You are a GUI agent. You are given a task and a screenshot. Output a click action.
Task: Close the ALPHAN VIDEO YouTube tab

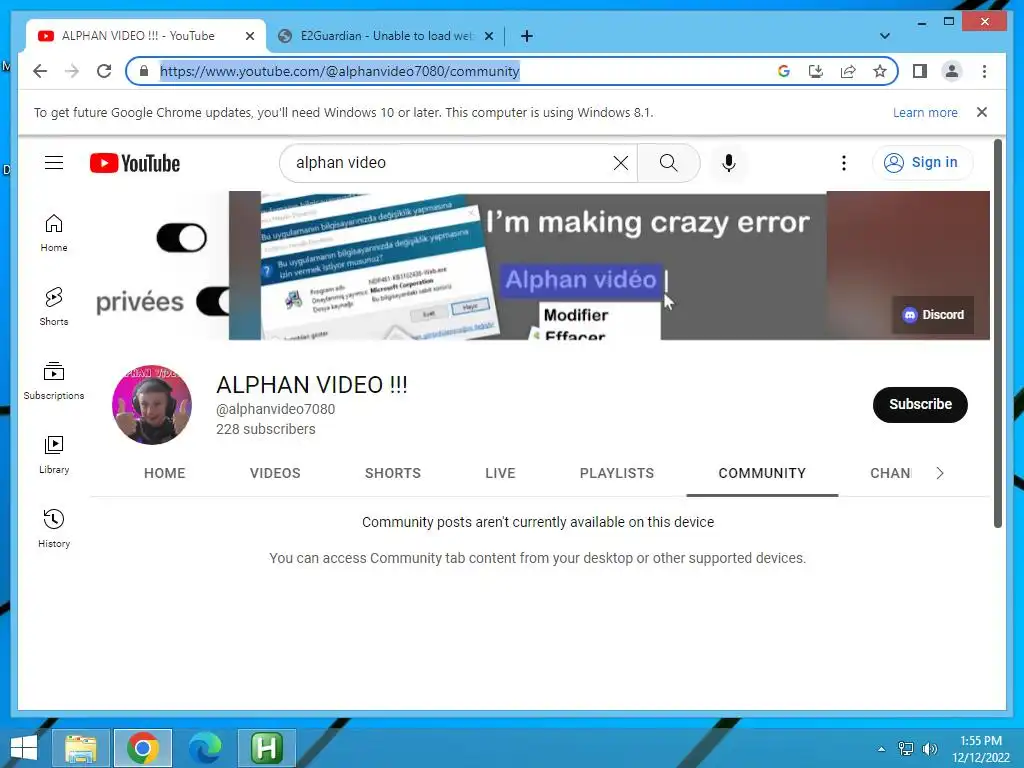[x=249, y=36]
